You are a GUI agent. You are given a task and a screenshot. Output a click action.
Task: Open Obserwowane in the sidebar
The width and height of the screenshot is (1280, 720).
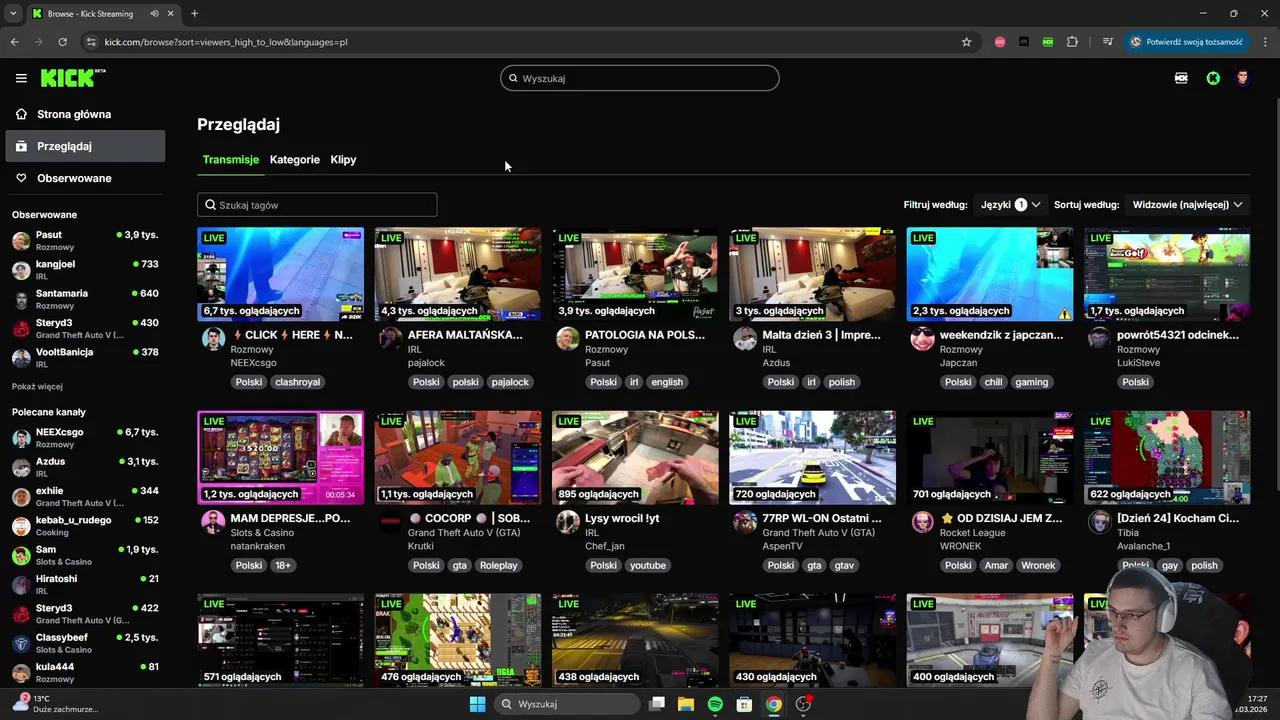coord(85,178)
